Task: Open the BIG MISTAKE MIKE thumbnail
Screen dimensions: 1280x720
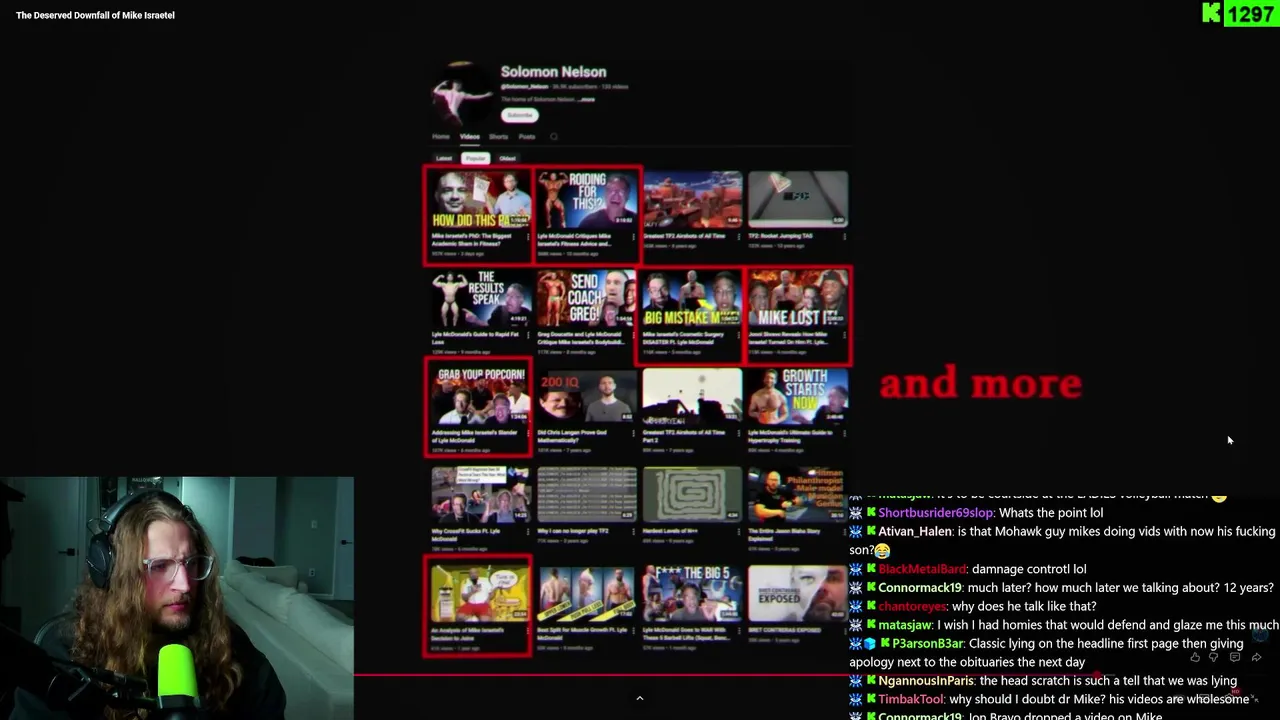Action: (692, 298)
